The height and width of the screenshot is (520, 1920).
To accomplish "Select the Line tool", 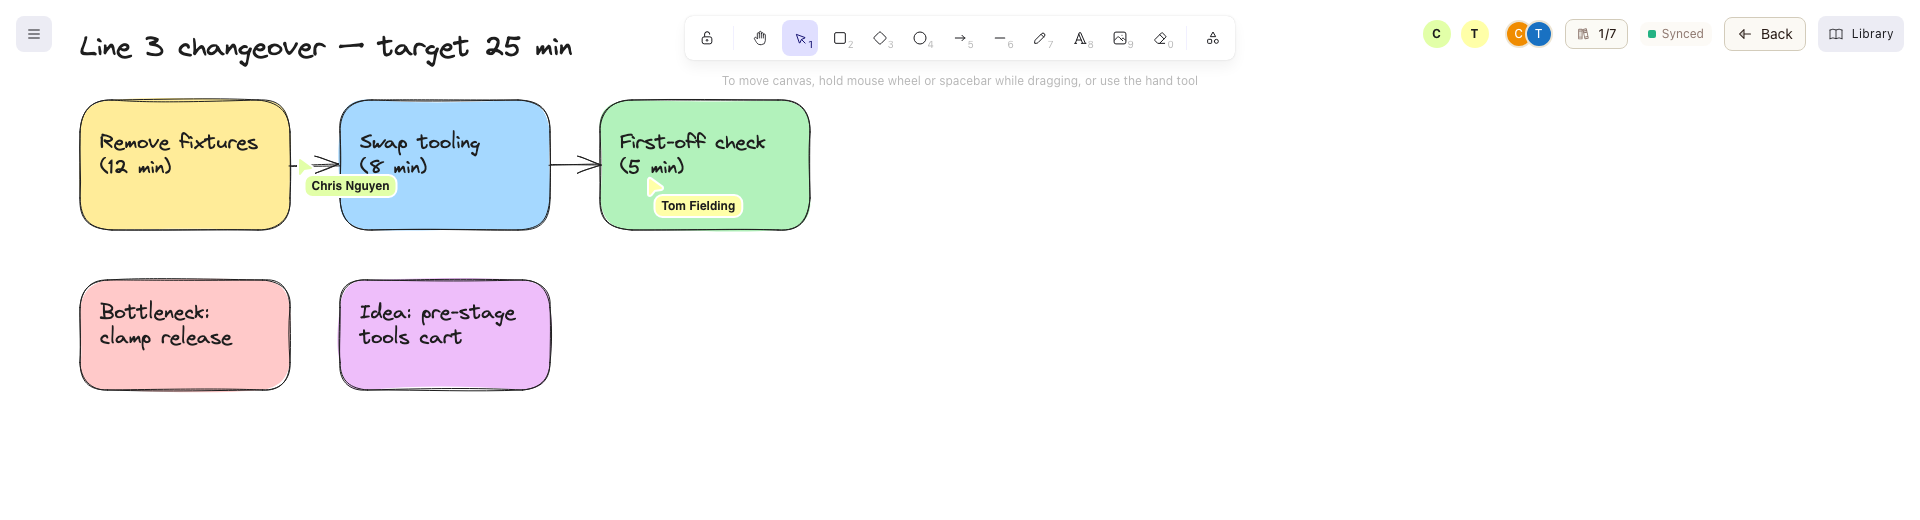I will click(x=1000, y=38).
